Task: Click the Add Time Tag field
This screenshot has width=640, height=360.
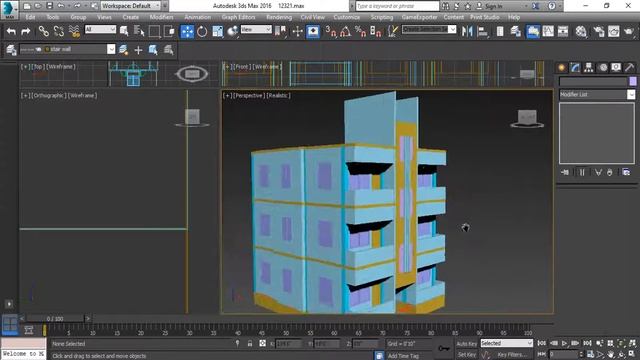Action: point(403,356)
